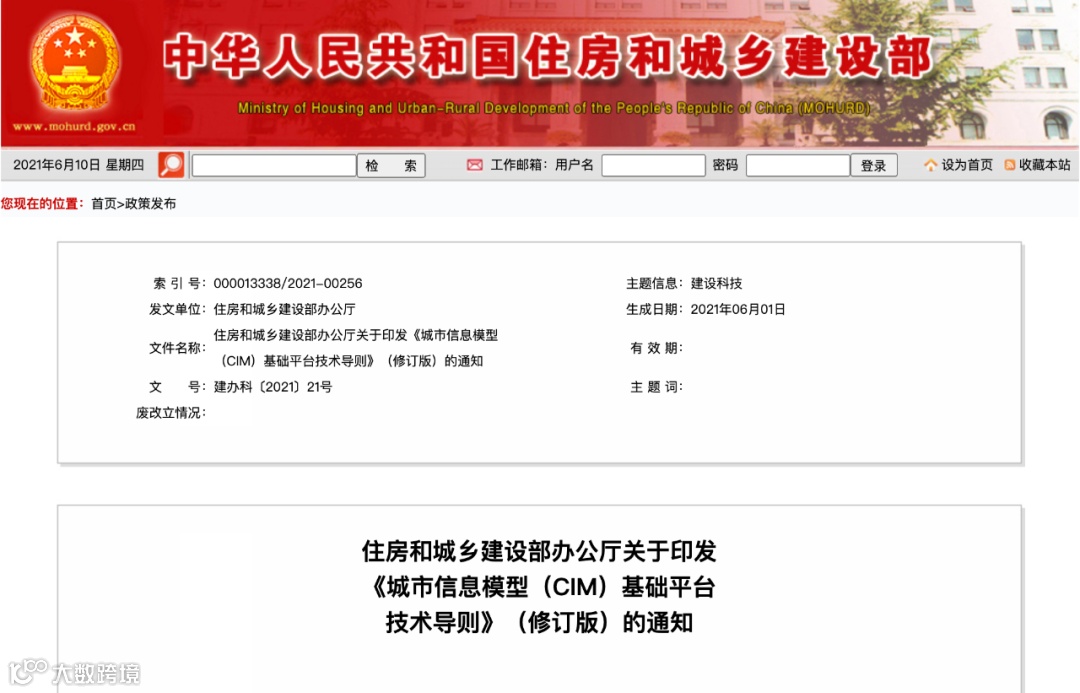
Task: Click the bookmark icon beside 收藏本站
Action: click(1010, 165)
